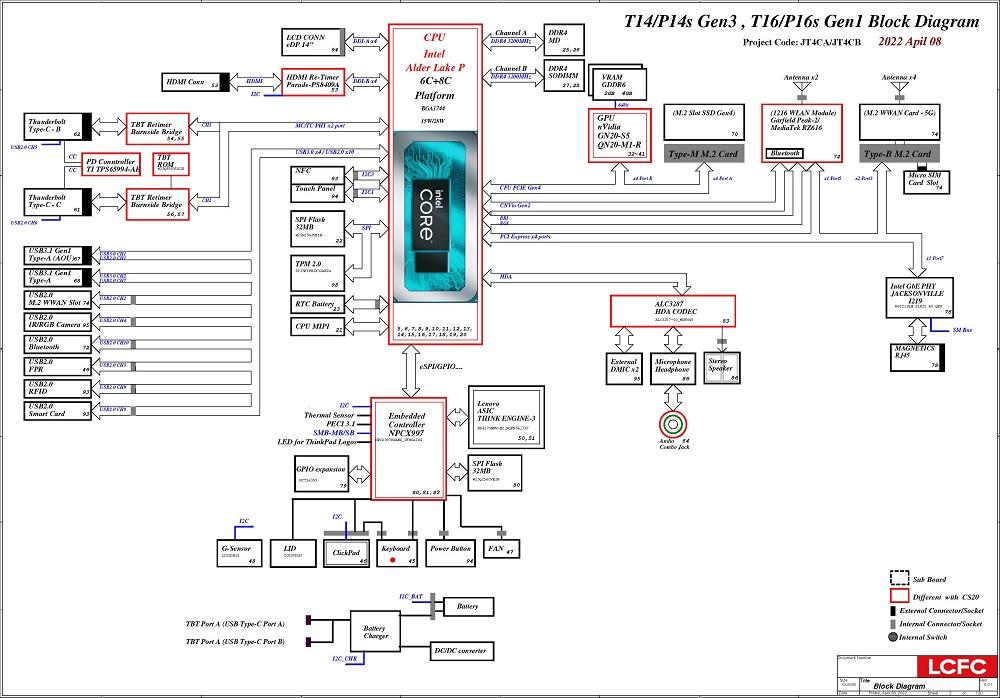Click the M.2 WWAN Card - 5G block
Viewport: 1000px width, 698px height.
point(899,123)
